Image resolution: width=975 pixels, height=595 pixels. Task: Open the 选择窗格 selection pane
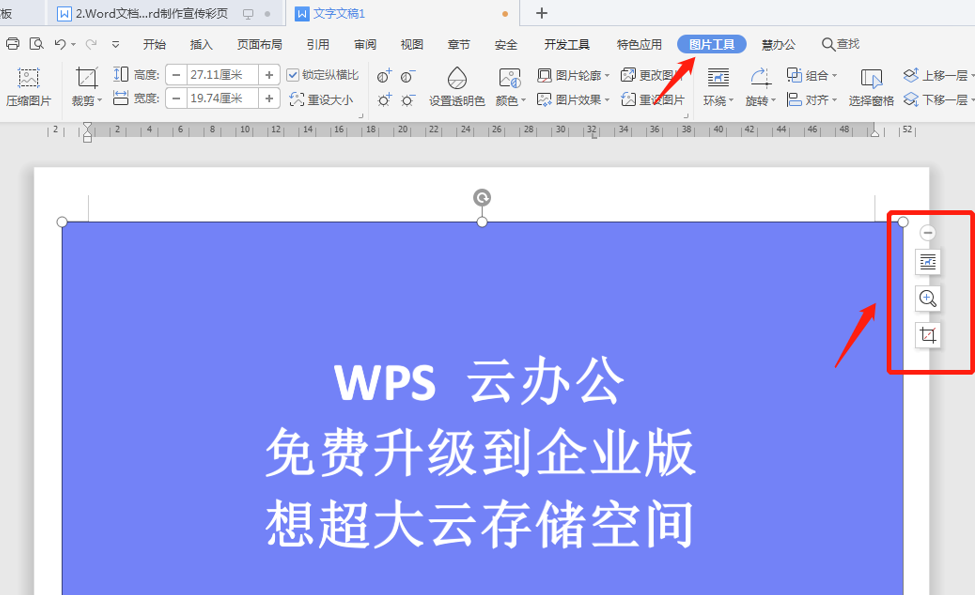(x=871, y=86)
